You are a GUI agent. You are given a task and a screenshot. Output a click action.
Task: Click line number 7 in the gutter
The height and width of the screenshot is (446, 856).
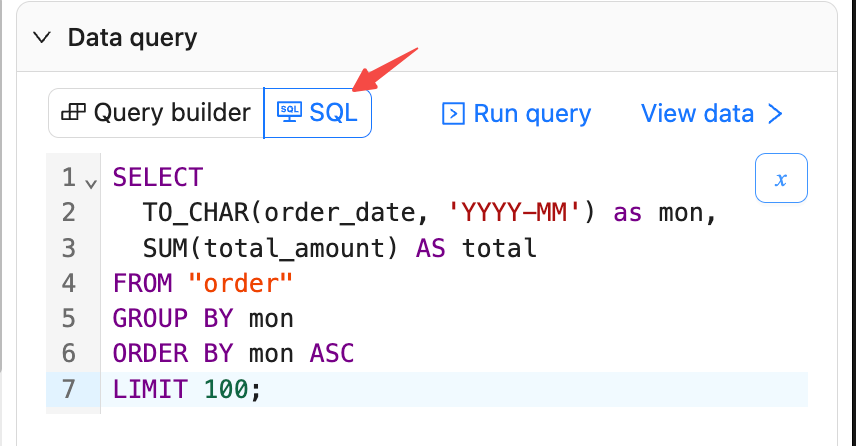[68, 389]
